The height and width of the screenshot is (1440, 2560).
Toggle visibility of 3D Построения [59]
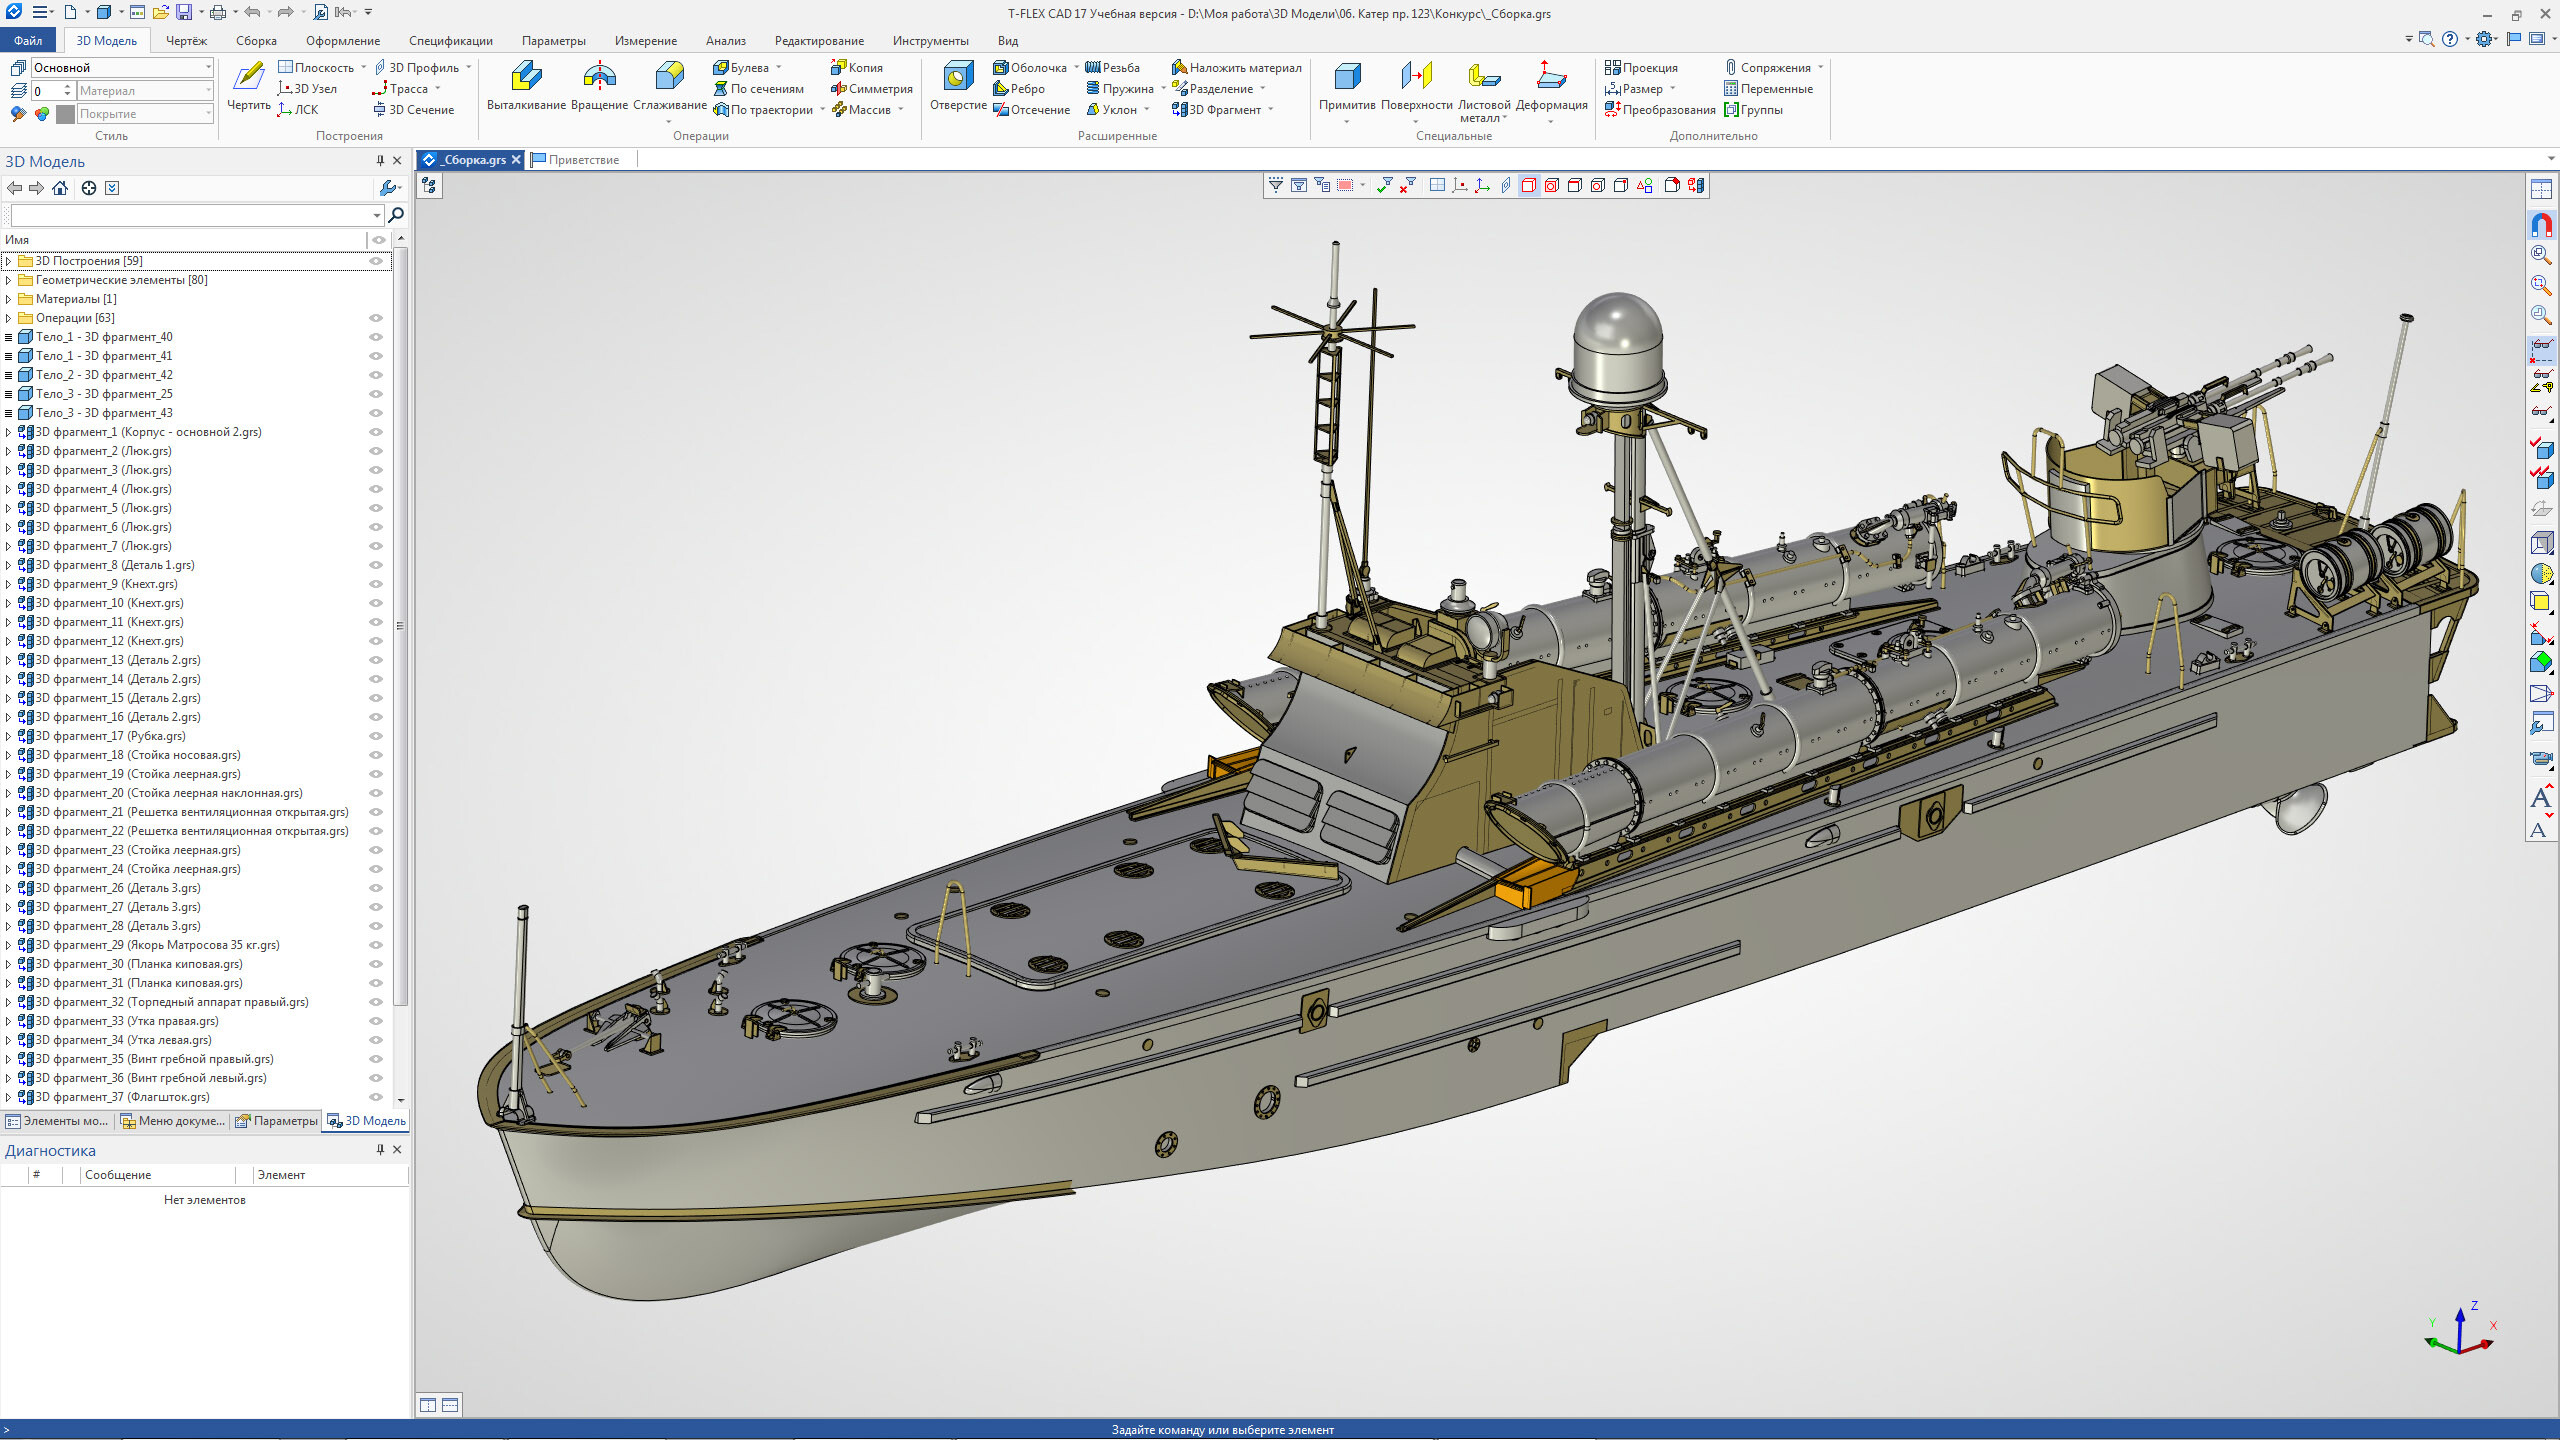tap(377, 261)
